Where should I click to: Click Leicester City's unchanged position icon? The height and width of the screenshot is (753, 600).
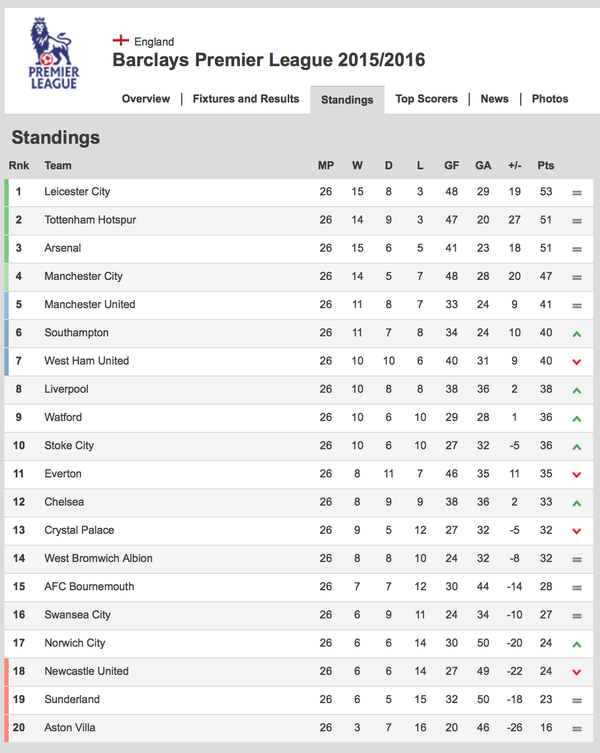576,193
